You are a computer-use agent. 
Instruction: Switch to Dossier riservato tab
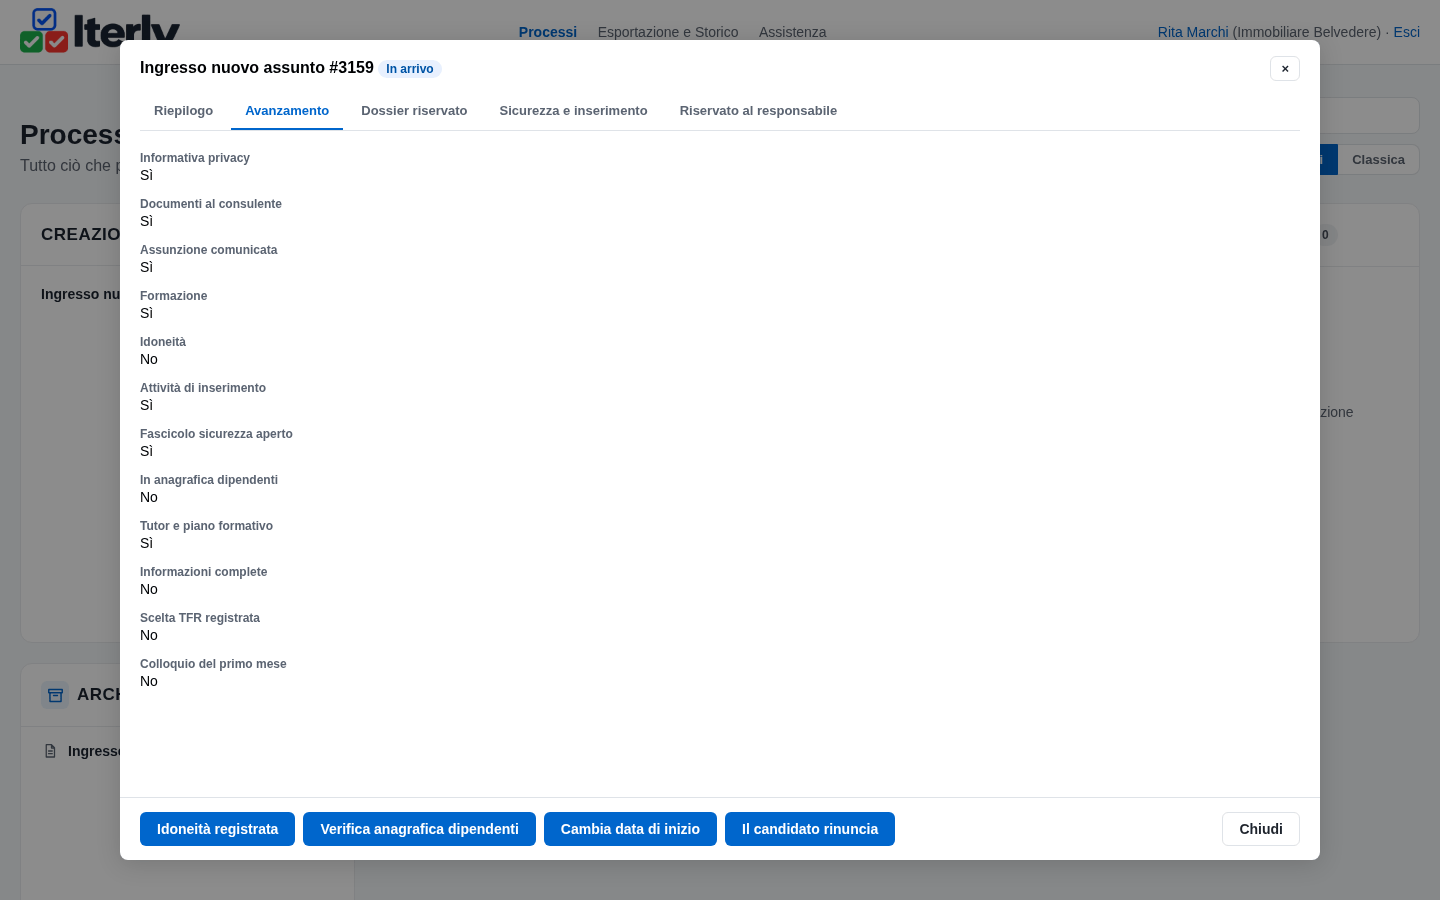(414, 111)
